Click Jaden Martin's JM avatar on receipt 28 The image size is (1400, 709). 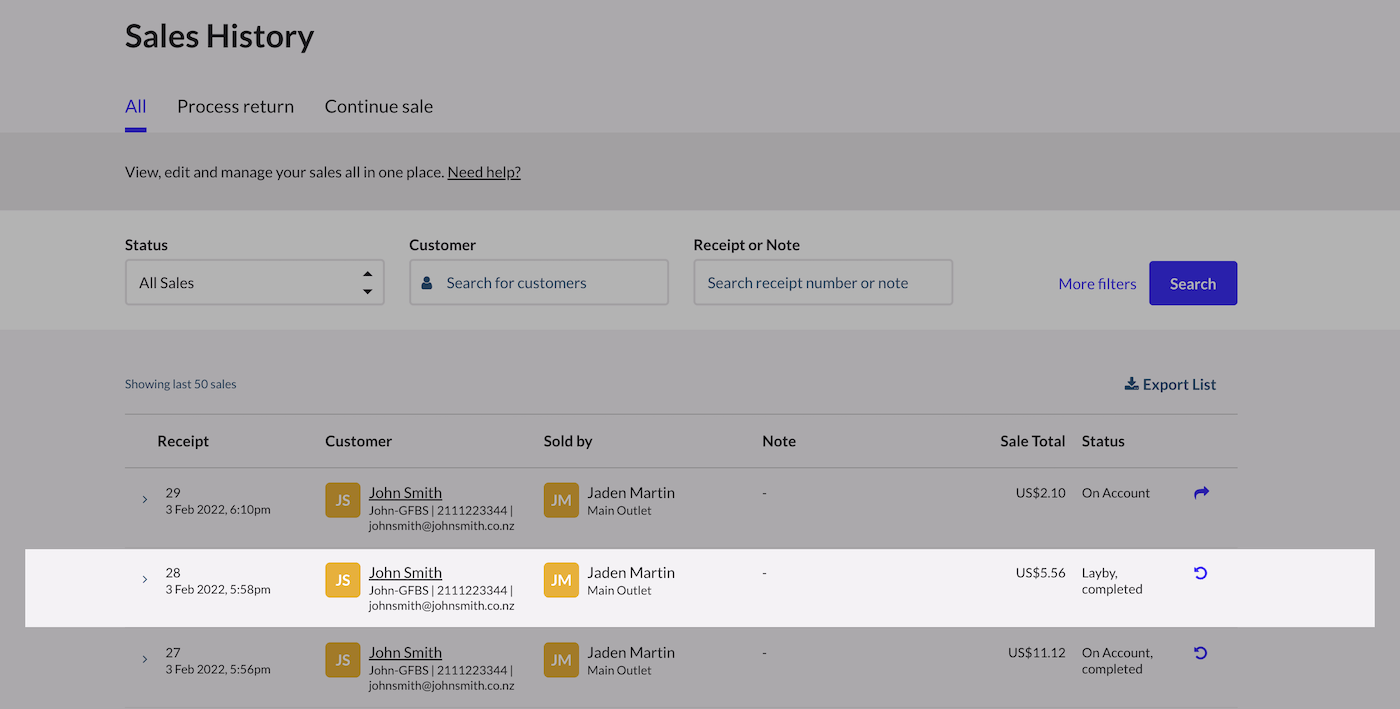click(561, 579)
